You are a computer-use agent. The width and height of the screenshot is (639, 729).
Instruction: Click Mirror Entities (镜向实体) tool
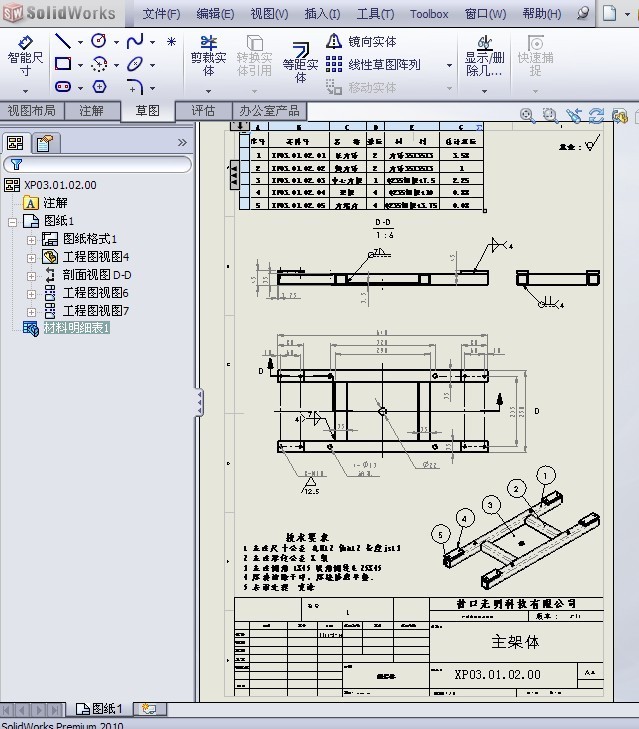pos(361,42)
